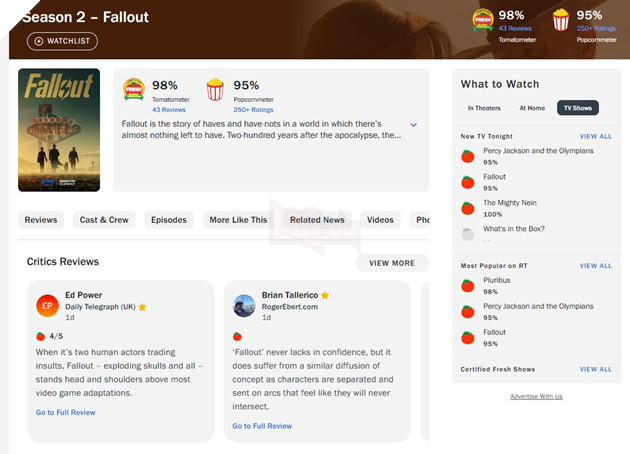Expand the Fallout synopsis with the chevron
This screenshot has height=454, width=630.
tap(413, 125)
